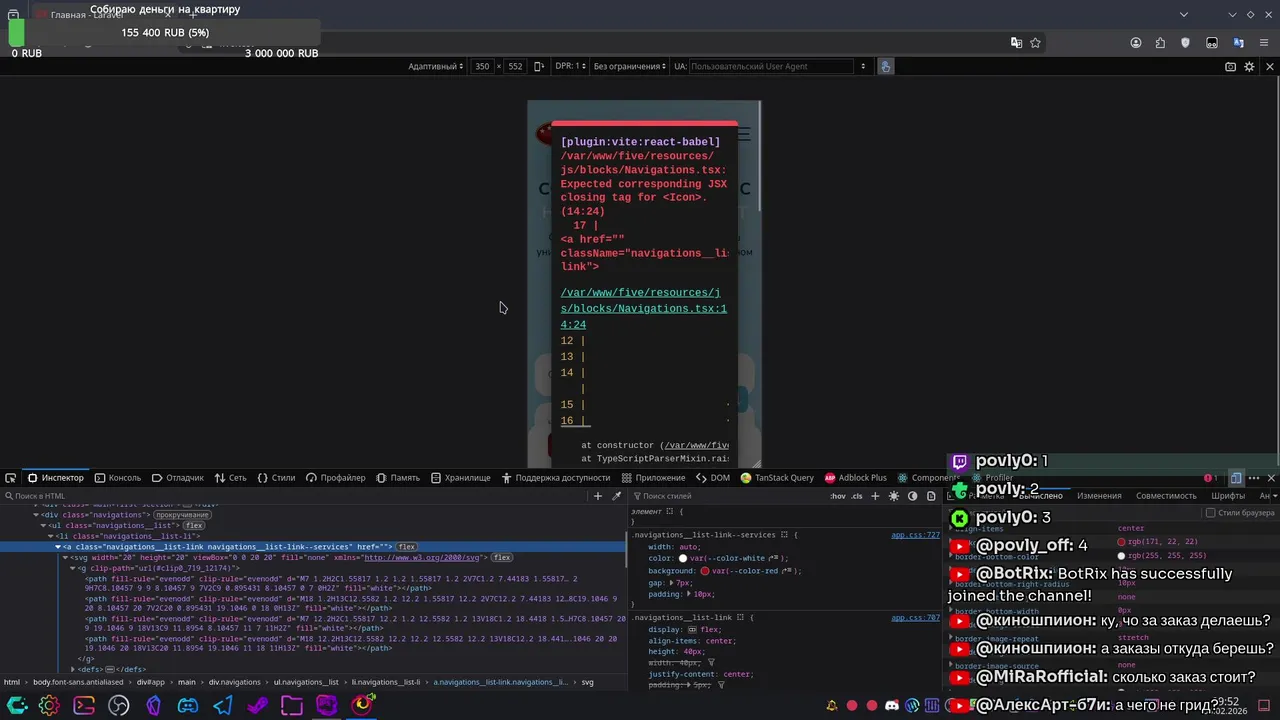Open the Без ограничения throttling dropdown
The image size is (1280, 720).
[x=630, y=66]
